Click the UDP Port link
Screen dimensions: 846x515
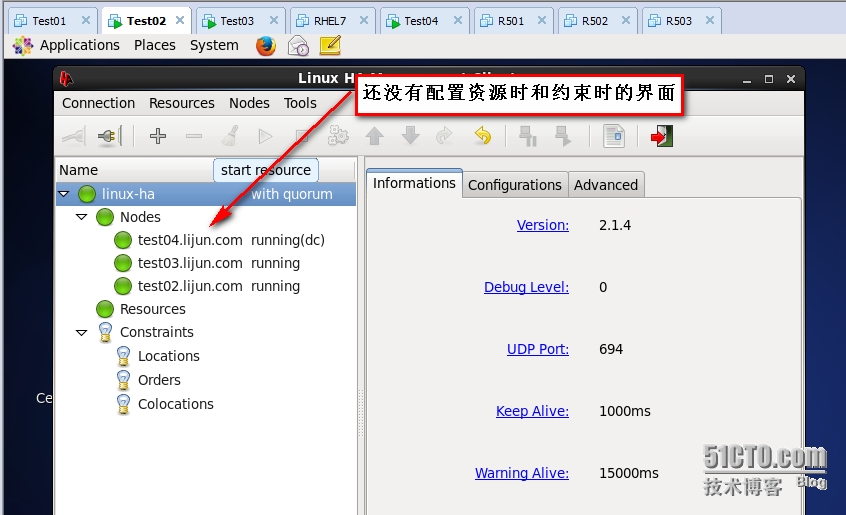tap(538, 349)
